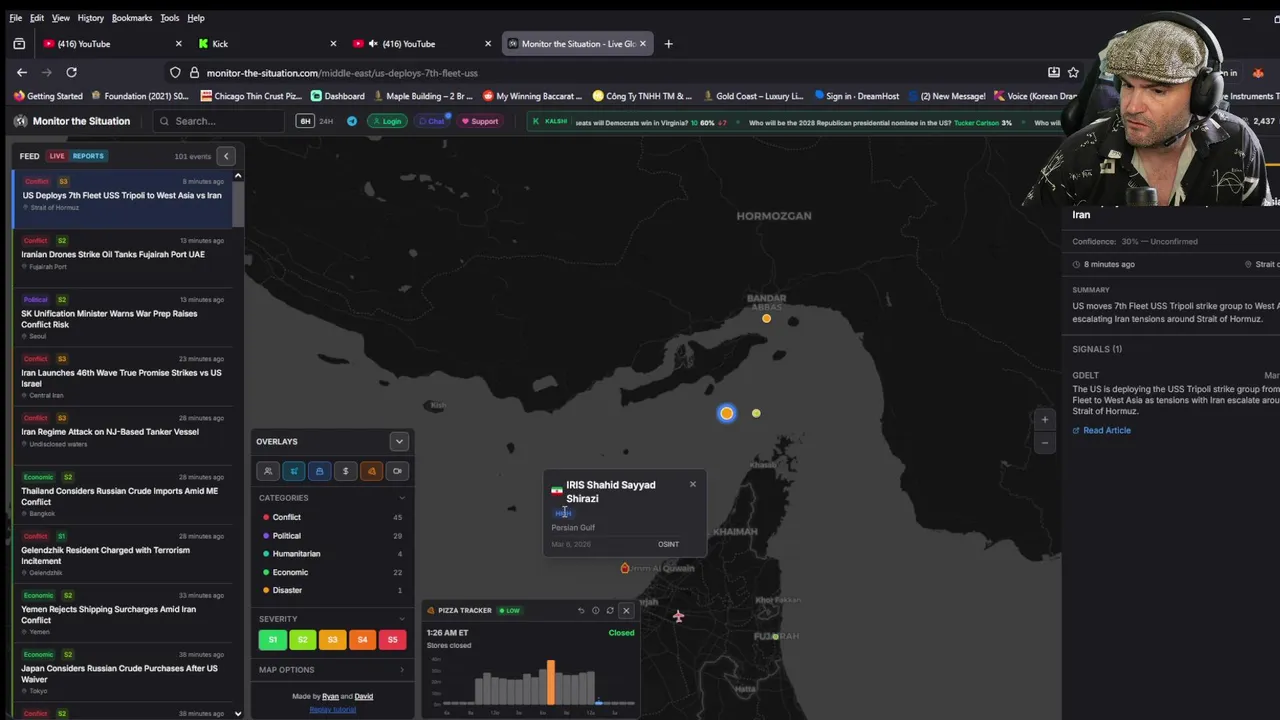Viewport: 1280px width, 720px height.
Task: Open a new browser tab
Action: (668, 44)
